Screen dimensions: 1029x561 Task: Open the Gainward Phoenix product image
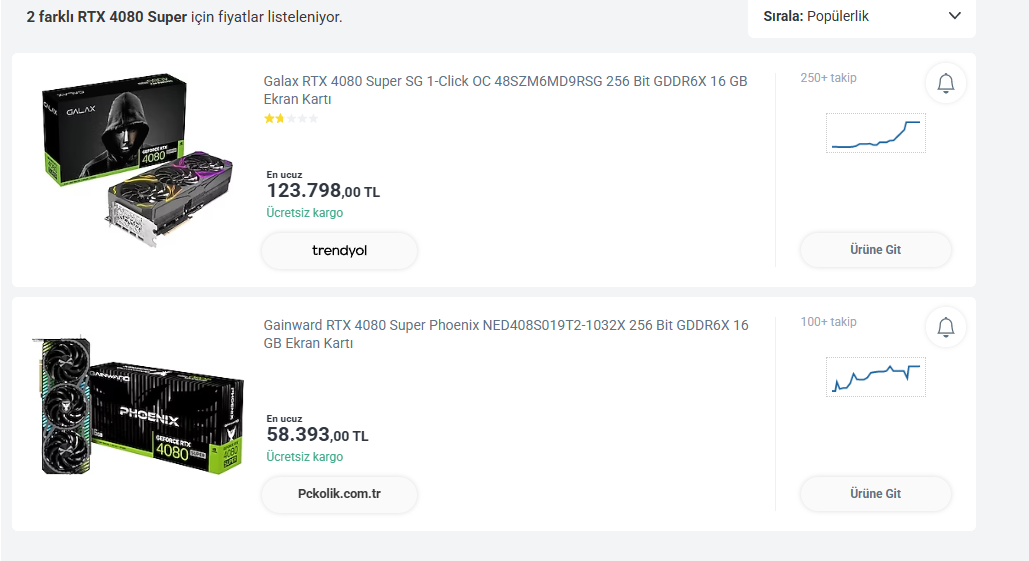click(136, 405)
